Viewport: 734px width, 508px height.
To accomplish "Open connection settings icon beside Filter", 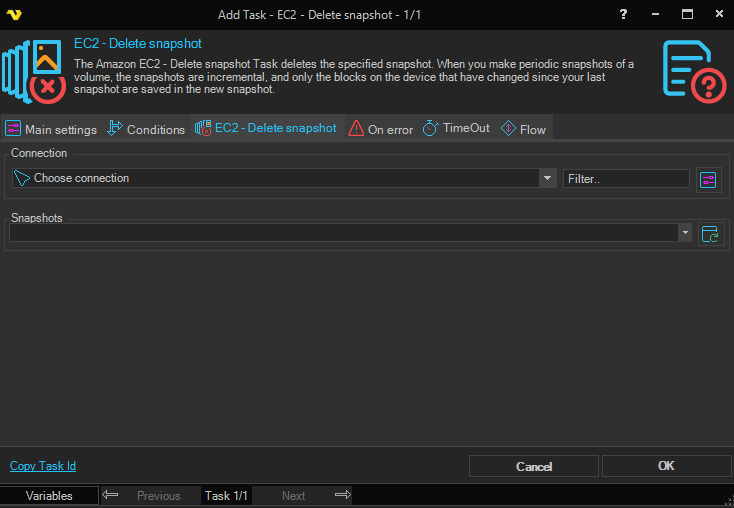I will coord(709,179).
